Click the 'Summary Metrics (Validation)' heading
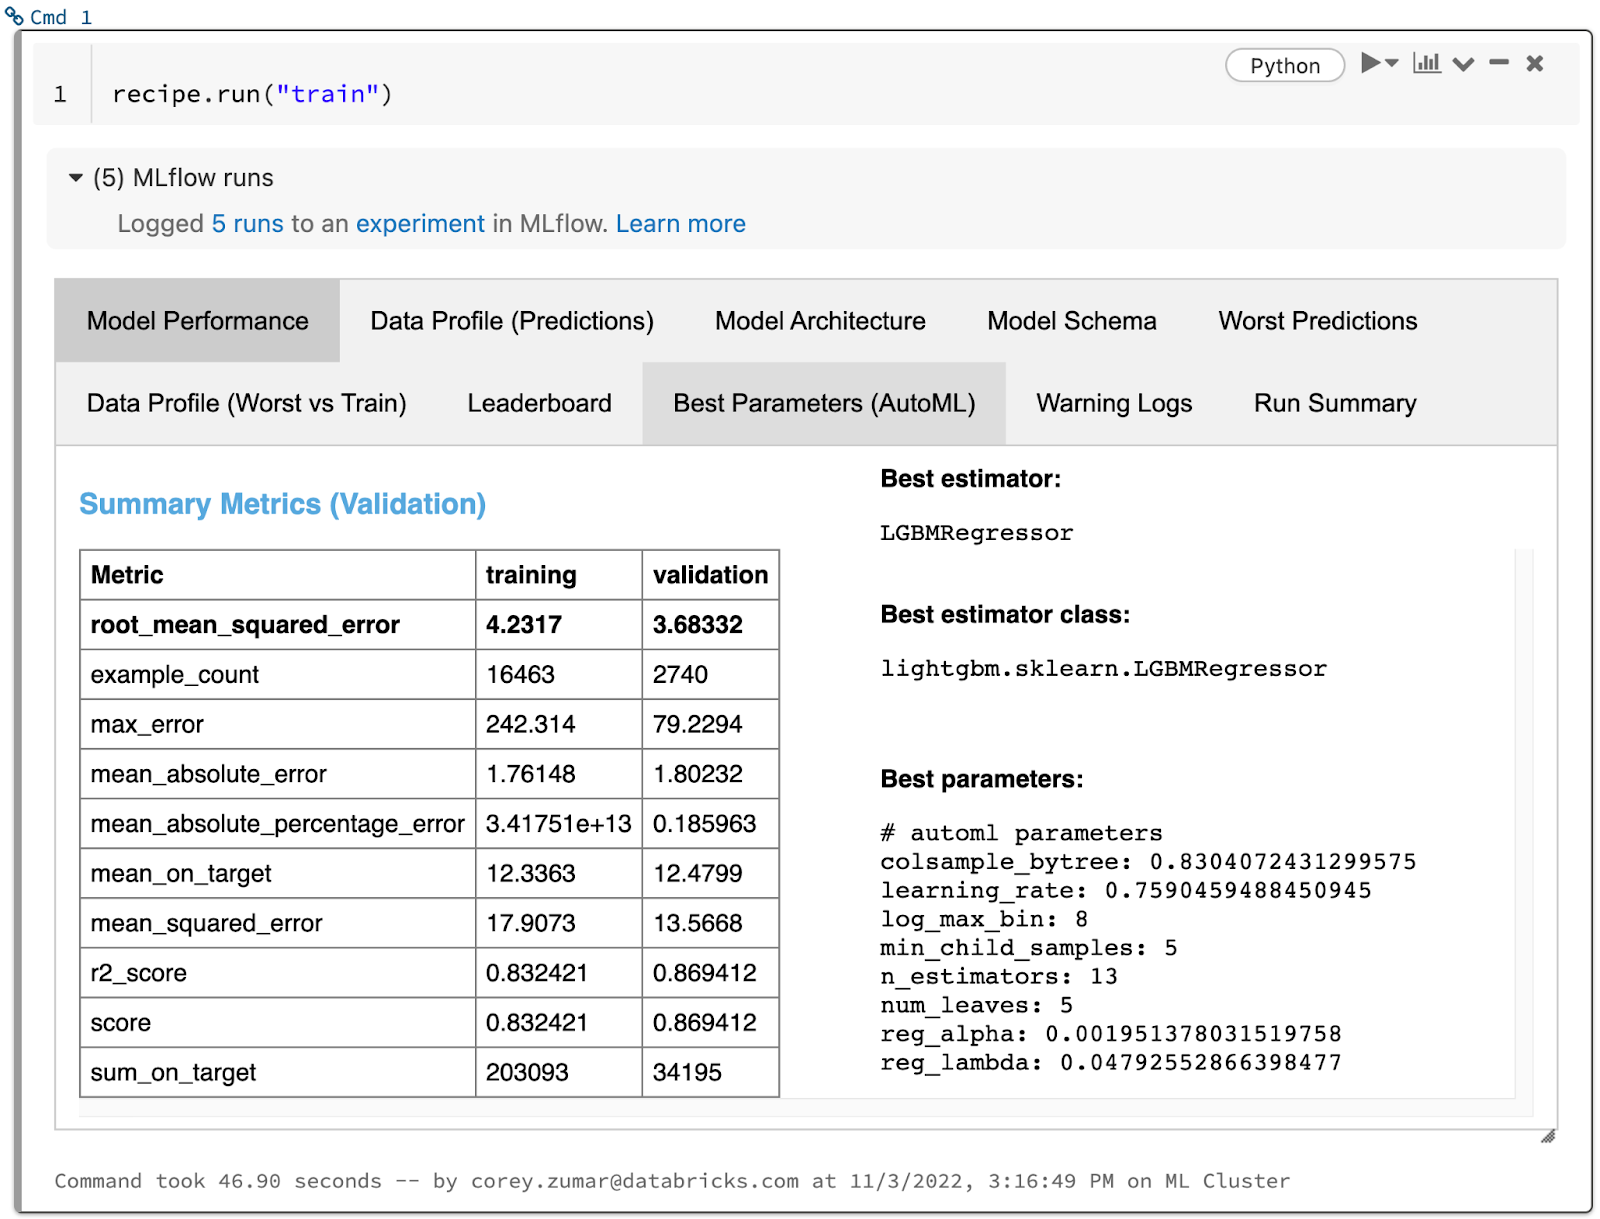This screenshot has width=1600, height=1219. coord(283,504)
